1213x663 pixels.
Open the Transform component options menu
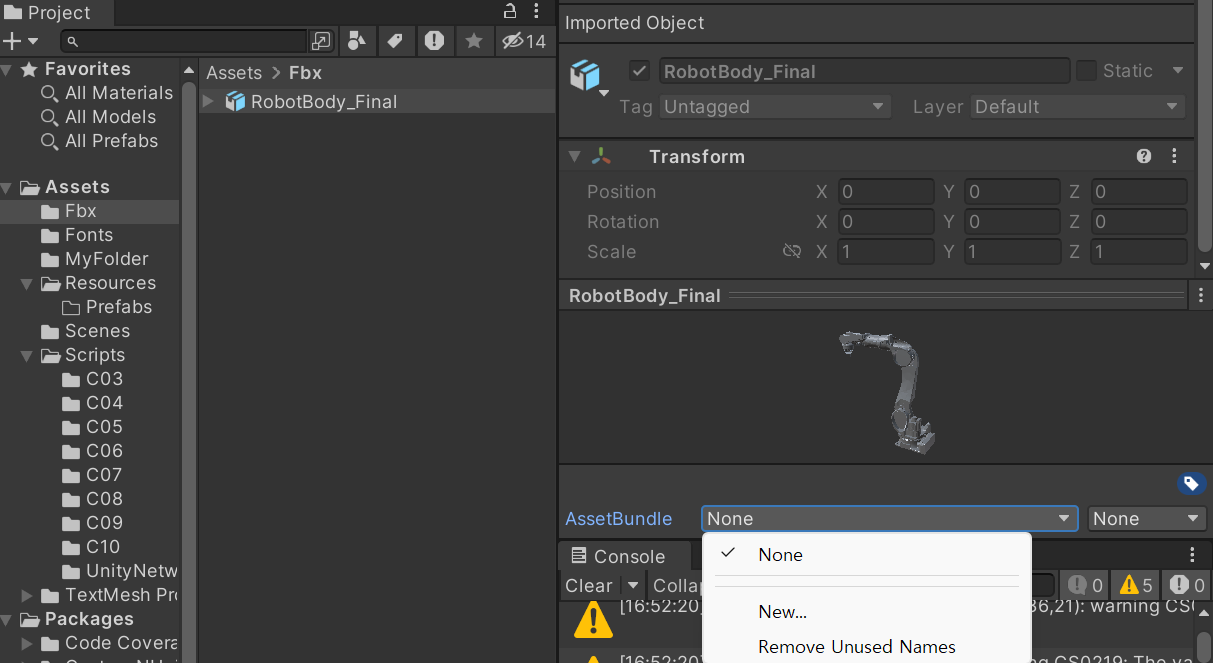pos(1174,157)
